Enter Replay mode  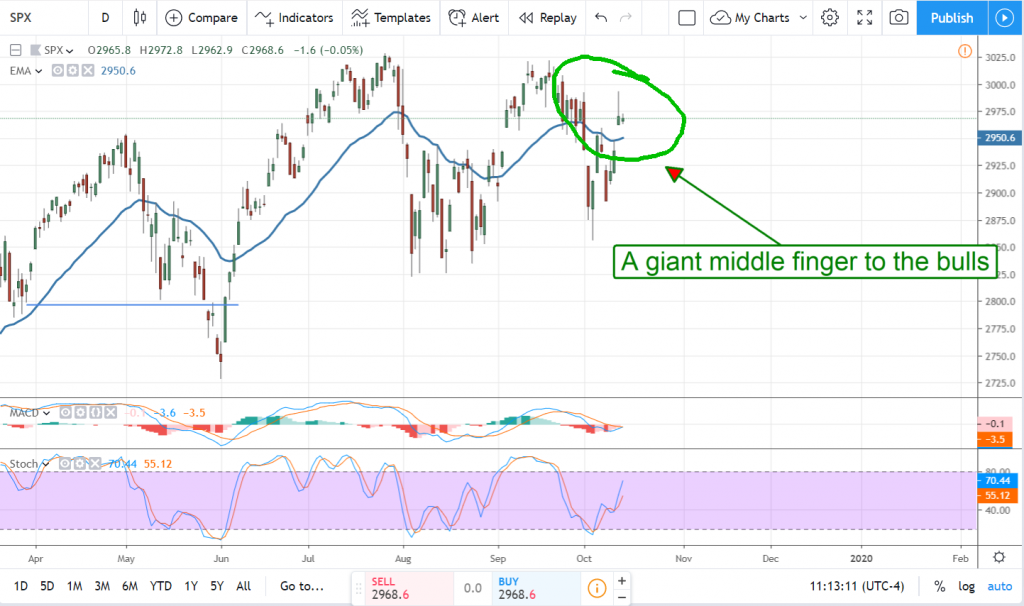click(x=546, y=17)
